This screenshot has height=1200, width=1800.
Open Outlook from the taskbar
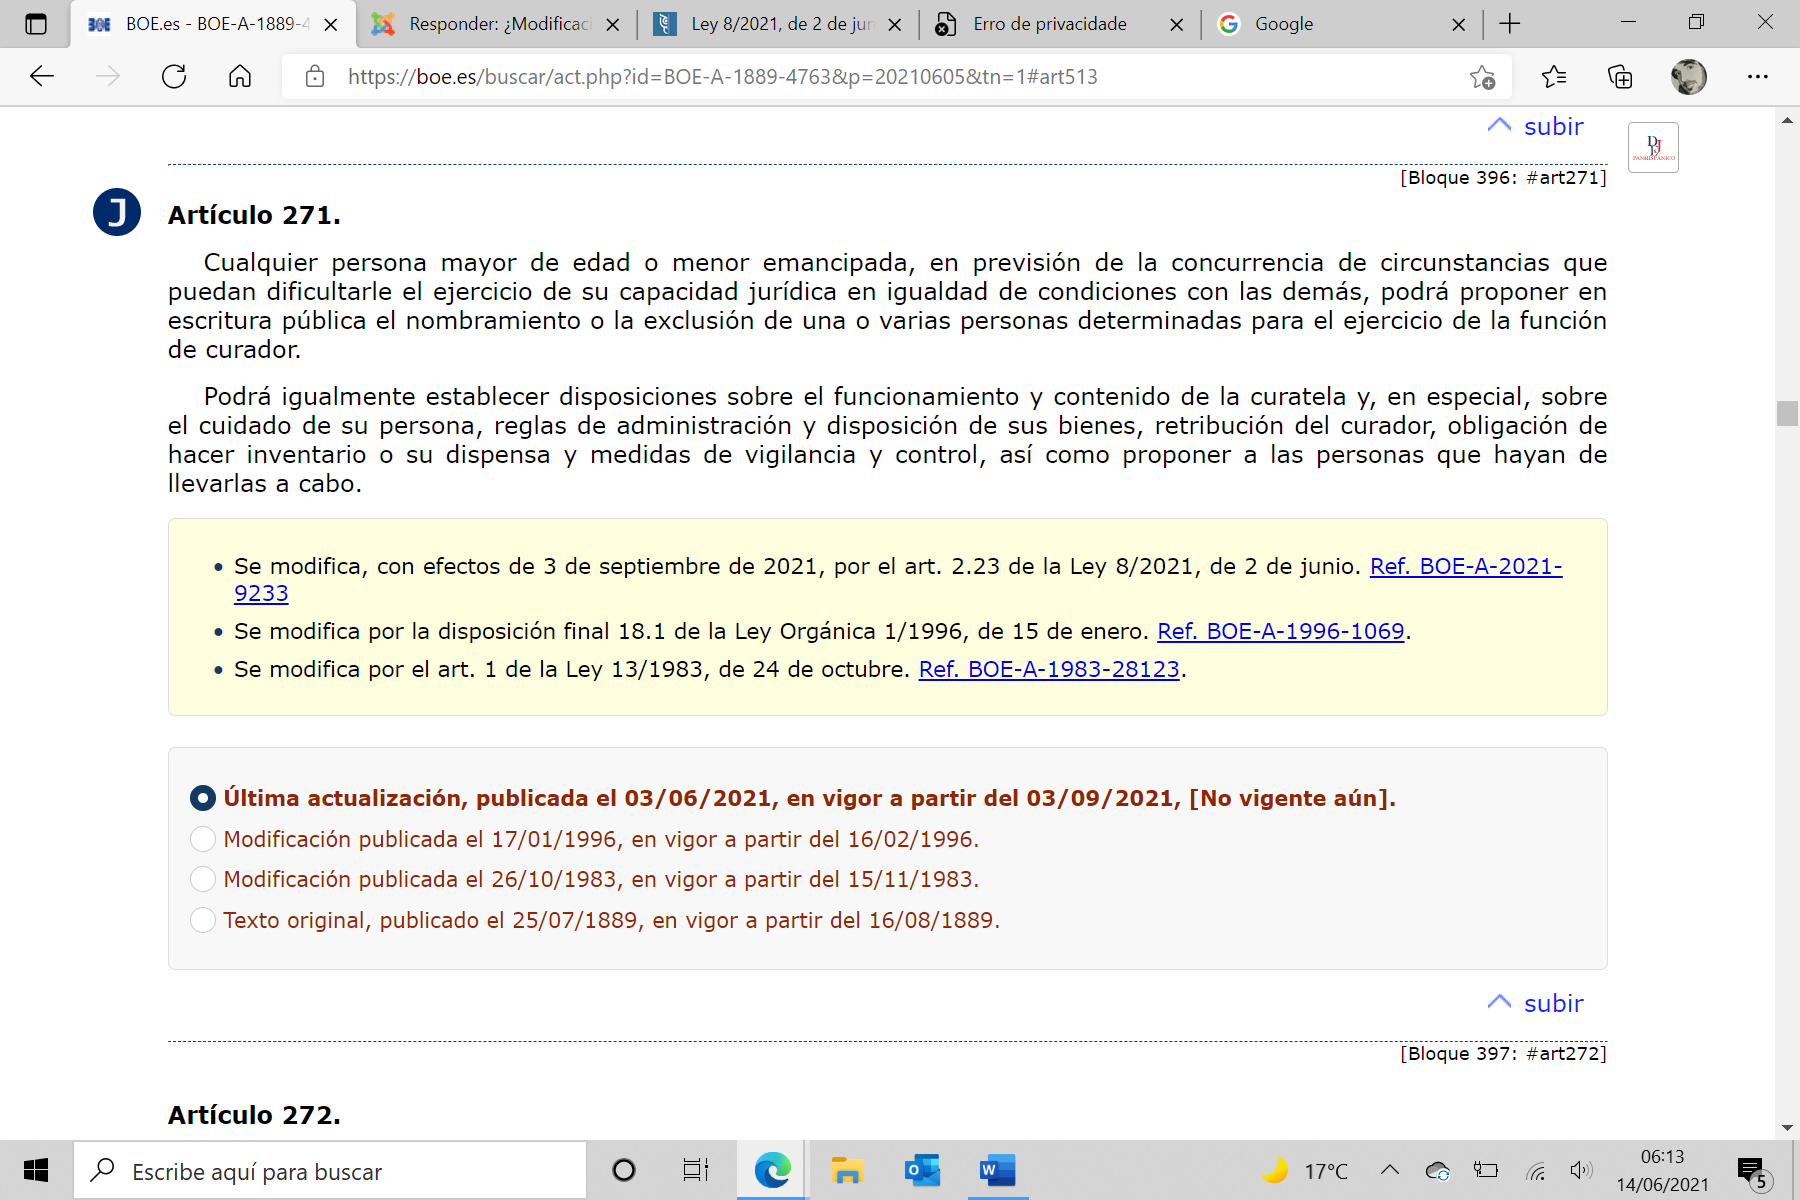point(922,1170)
